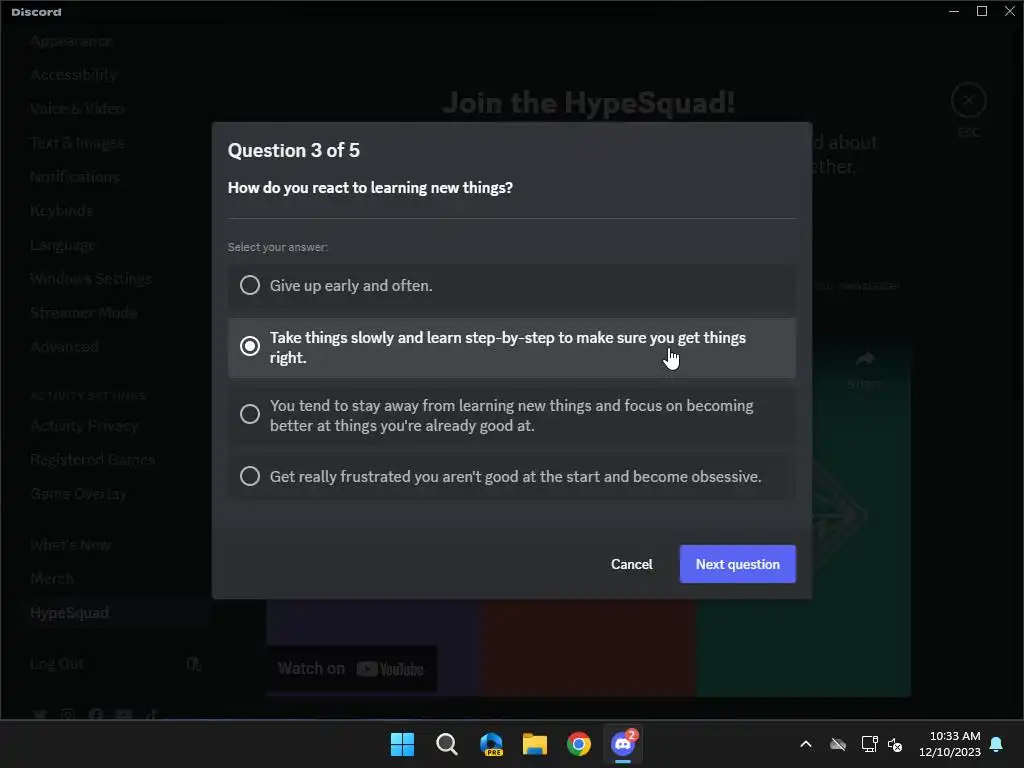This screenshot has width=1024, height=768.
Task: Open Merch in sidebar
Action: tap(52, 579)
